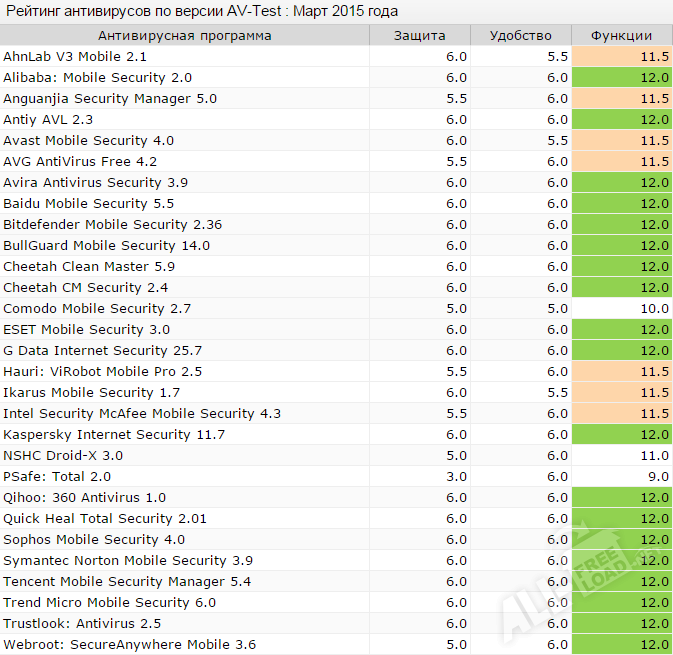
Task: Open Avast Mobile Security 4.0 entry
Action: [88, 141]
